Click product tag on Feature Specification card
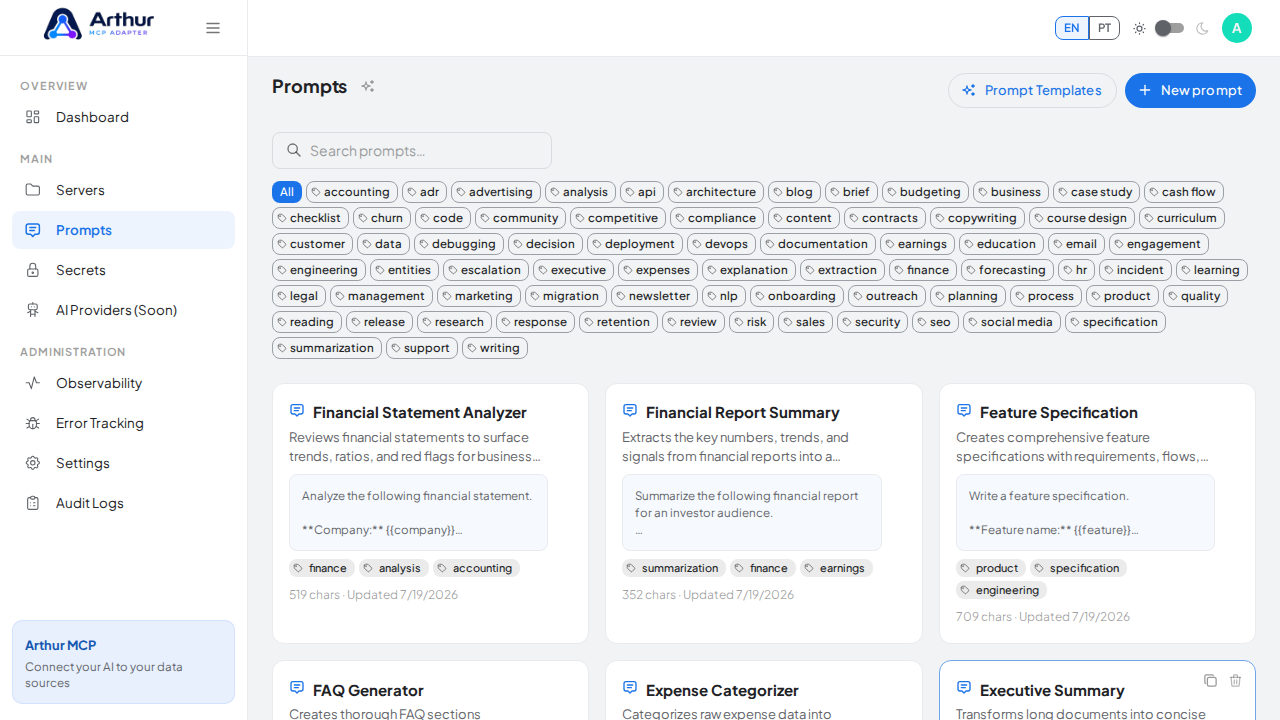The width and height of the screenshot is (1280, 720). pyautogui.click(x=991, y=568)
